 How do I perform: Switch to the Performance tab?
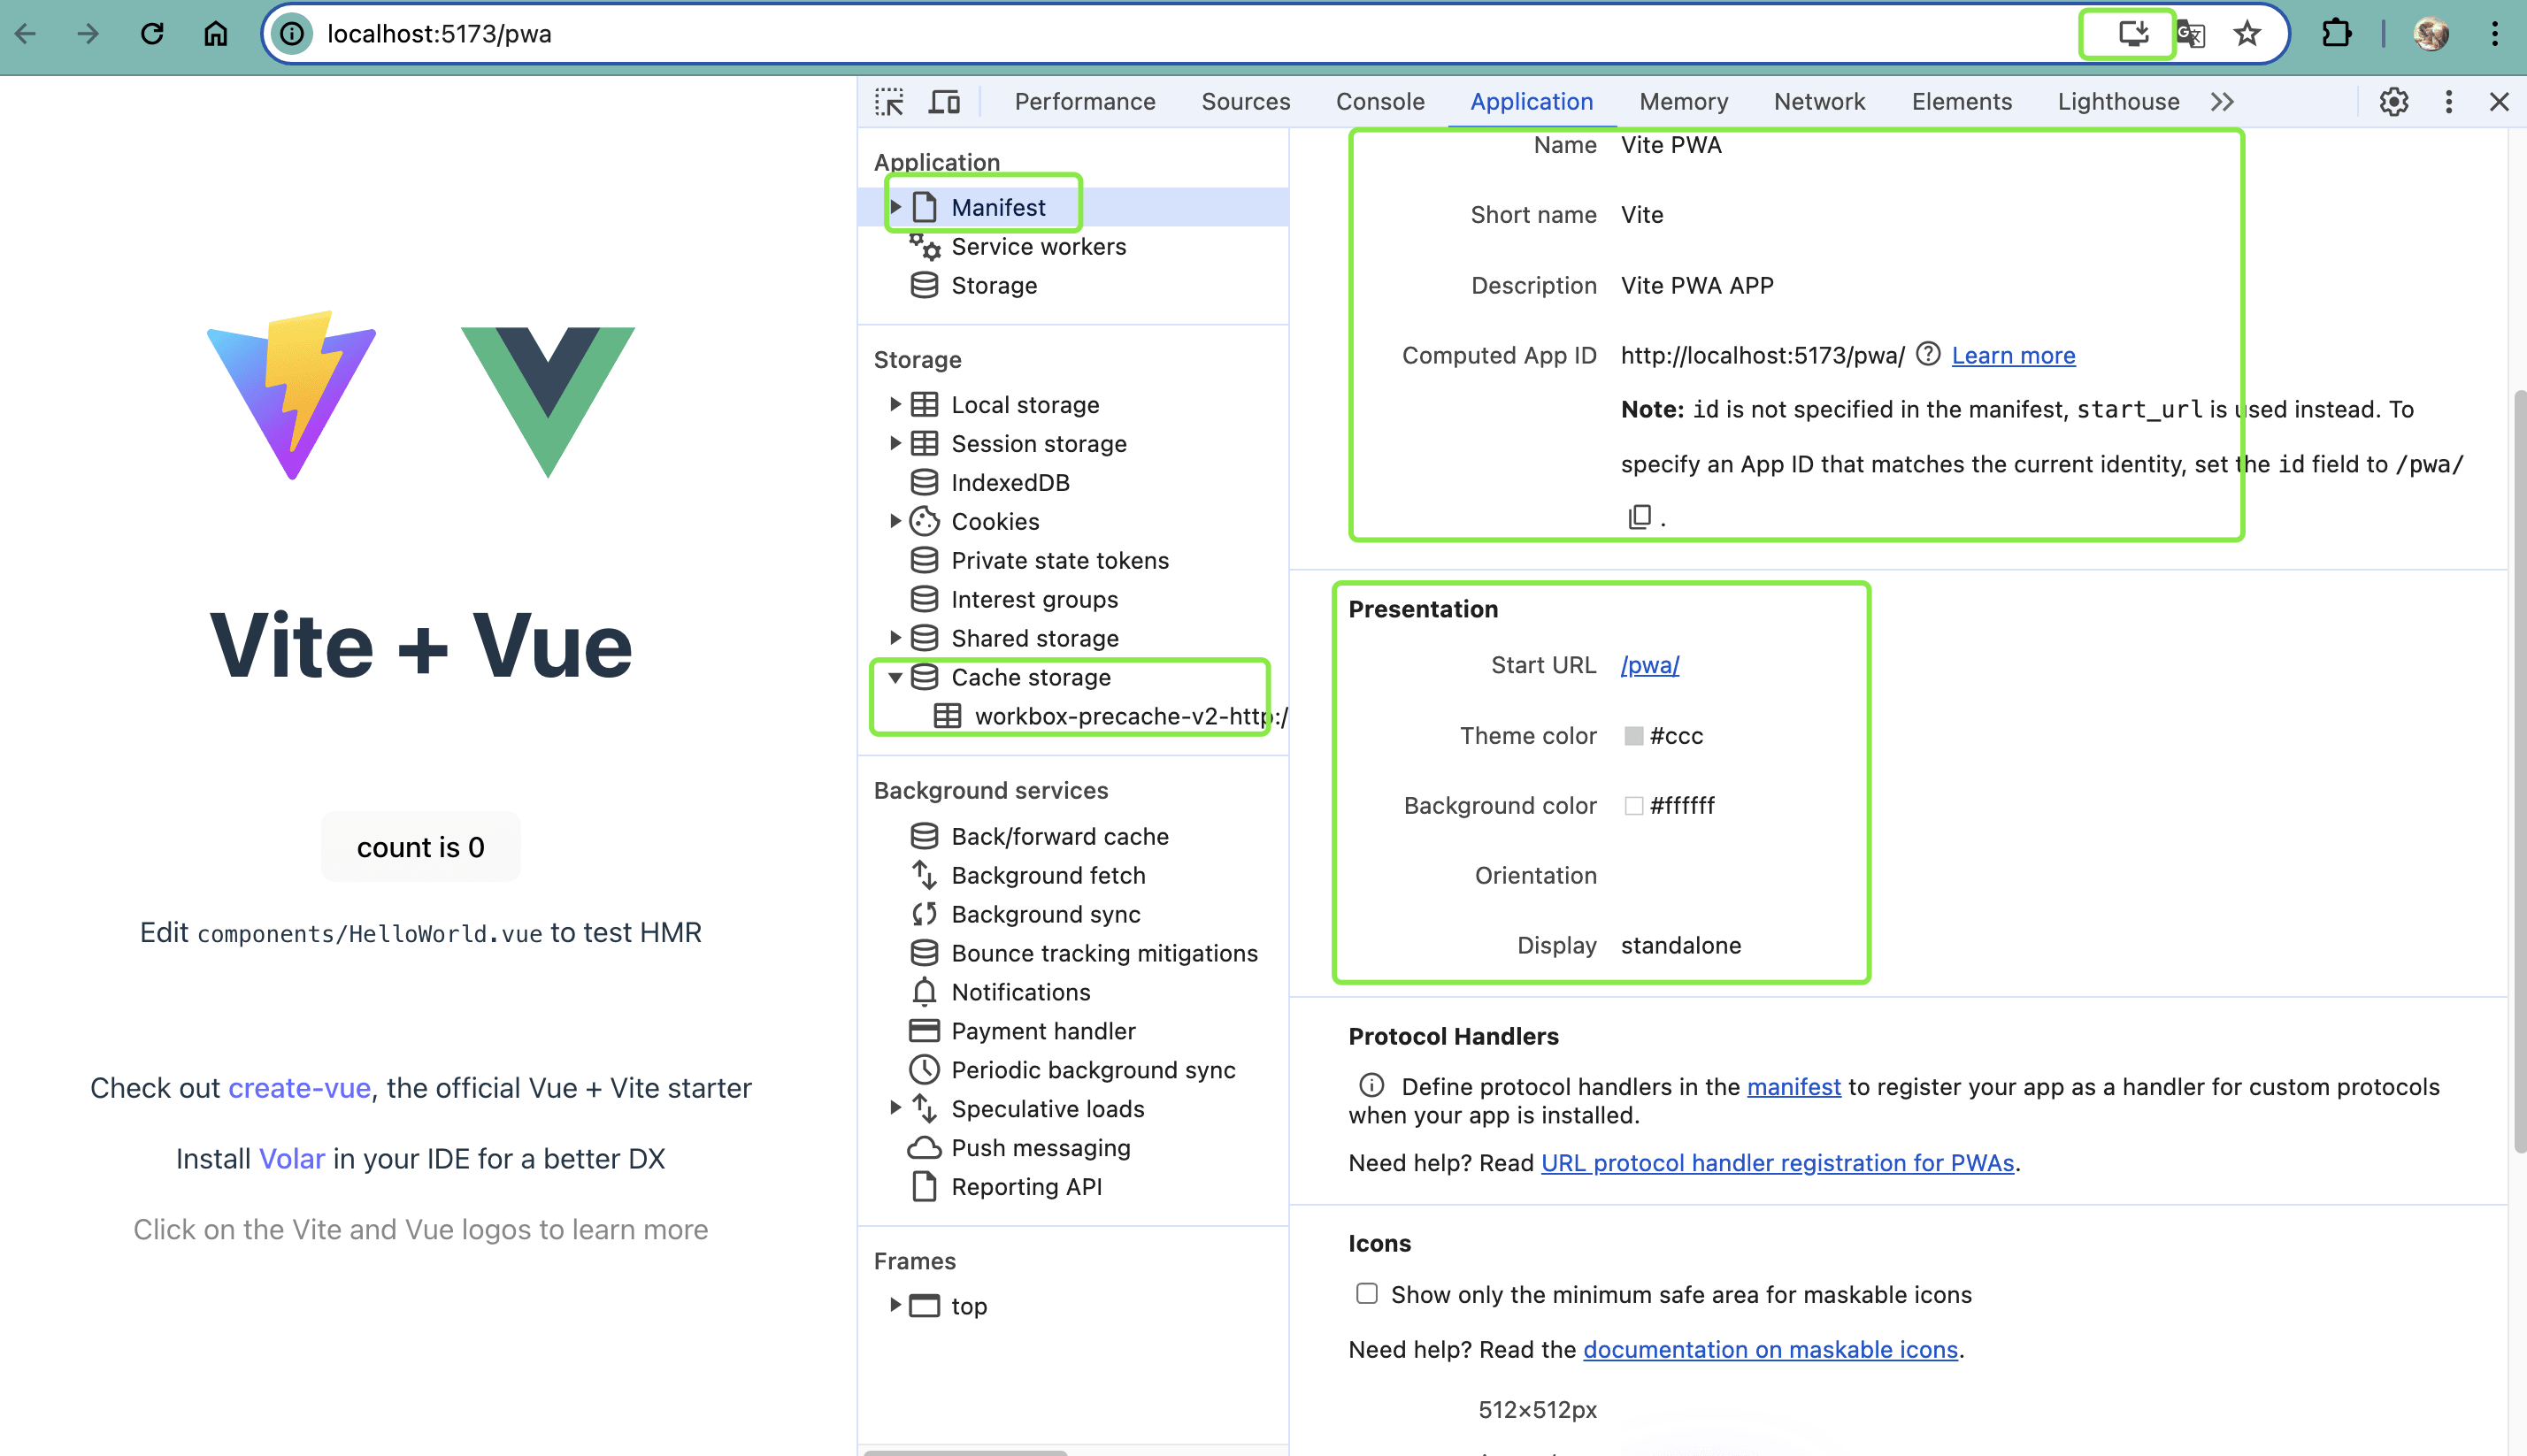[1085, 102]
